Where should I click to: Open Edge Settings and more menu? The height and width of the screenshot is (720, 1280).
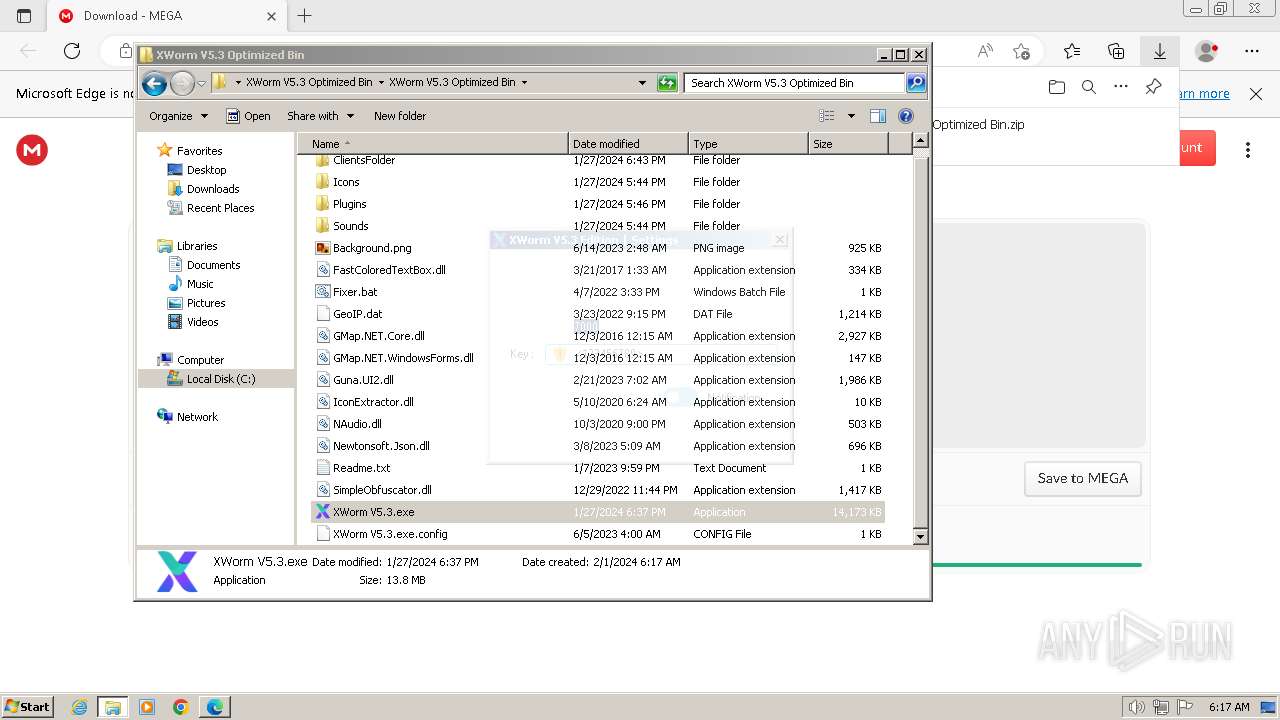click(x=1252, y=51)
